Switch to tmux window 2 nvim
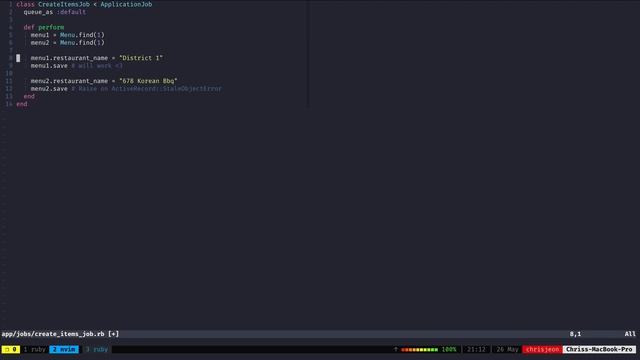Viewport: 640px width, 360px height. tap(64, 349)
